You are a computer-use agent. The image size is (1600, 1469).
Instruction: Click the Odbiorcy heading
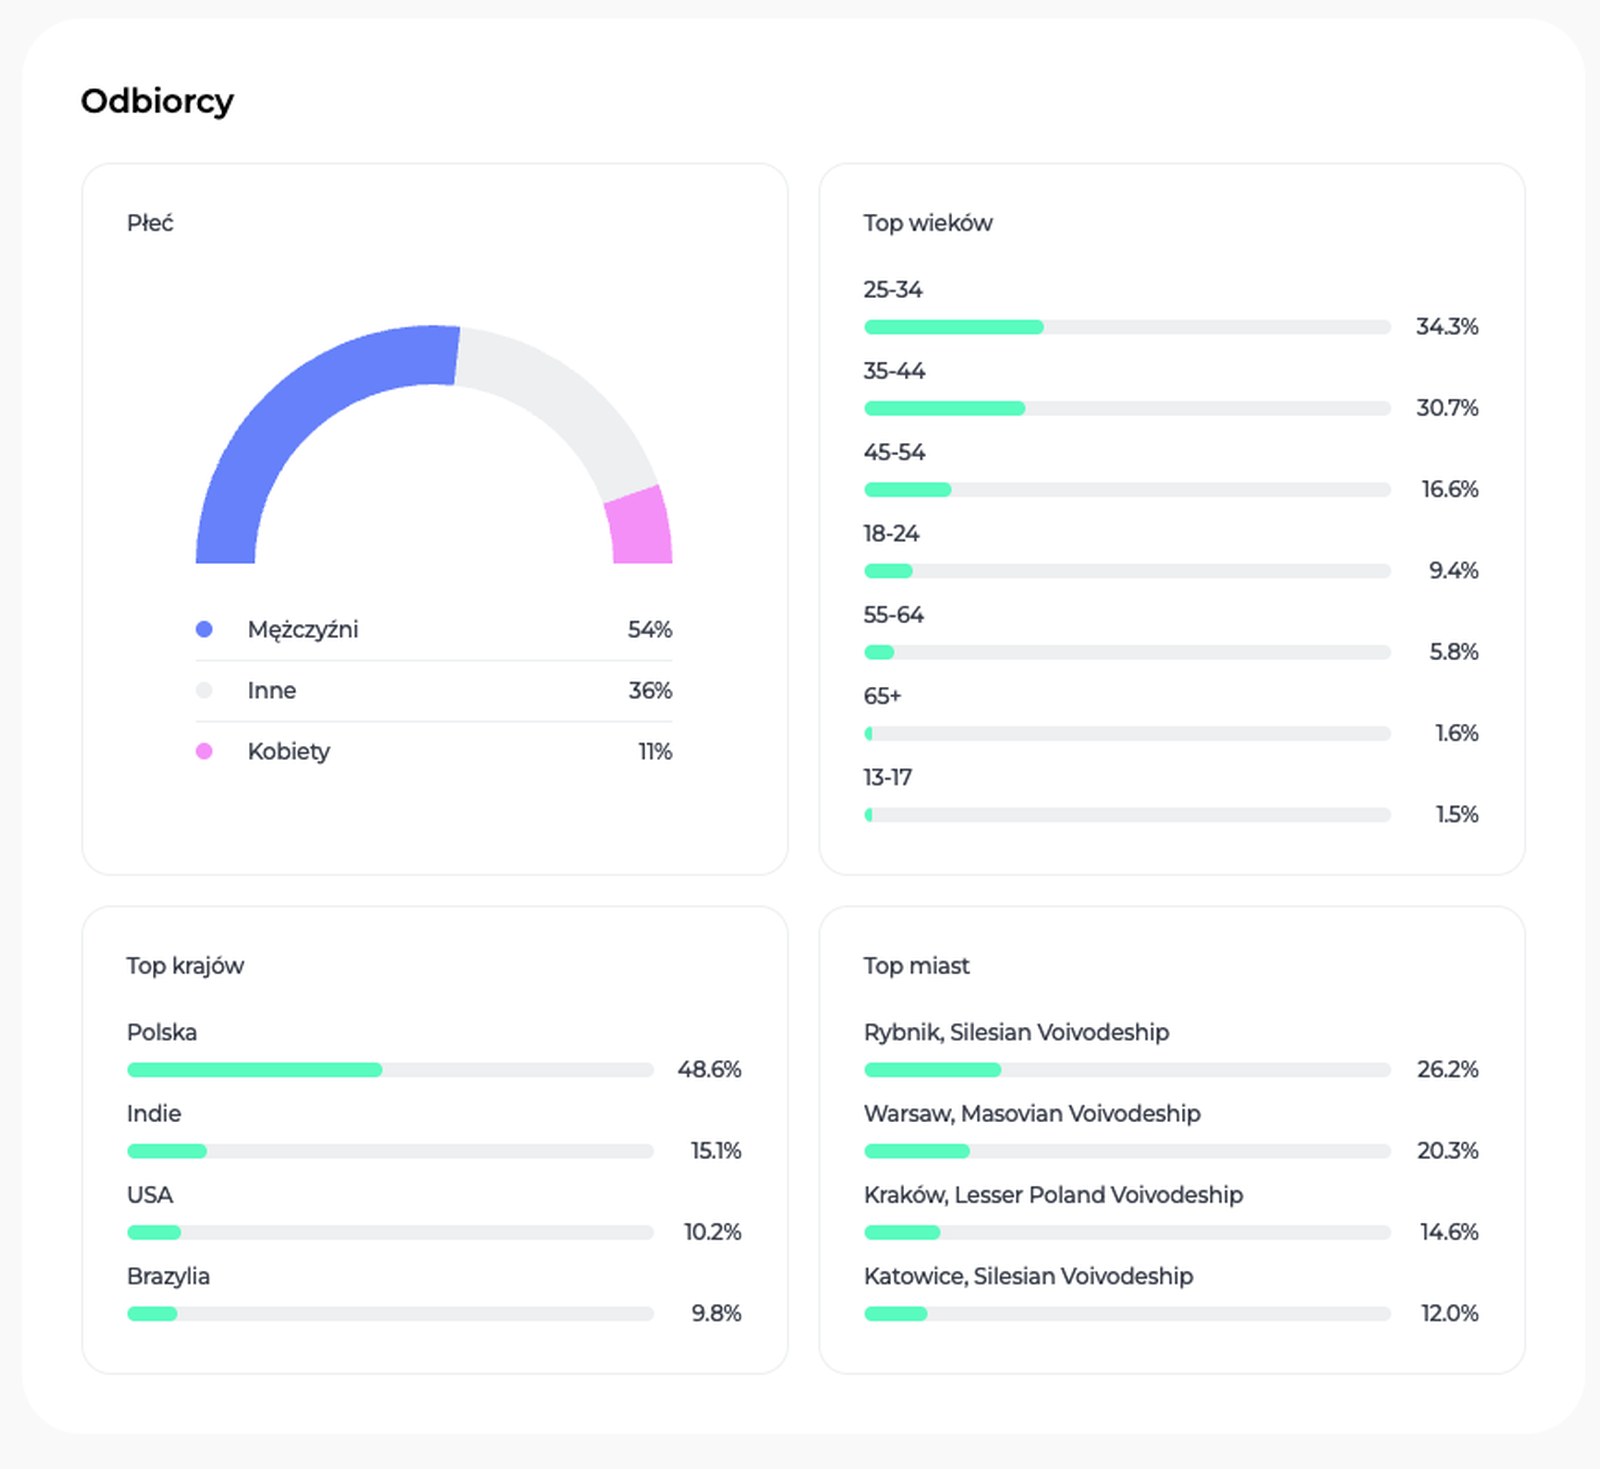click(157, 101)
